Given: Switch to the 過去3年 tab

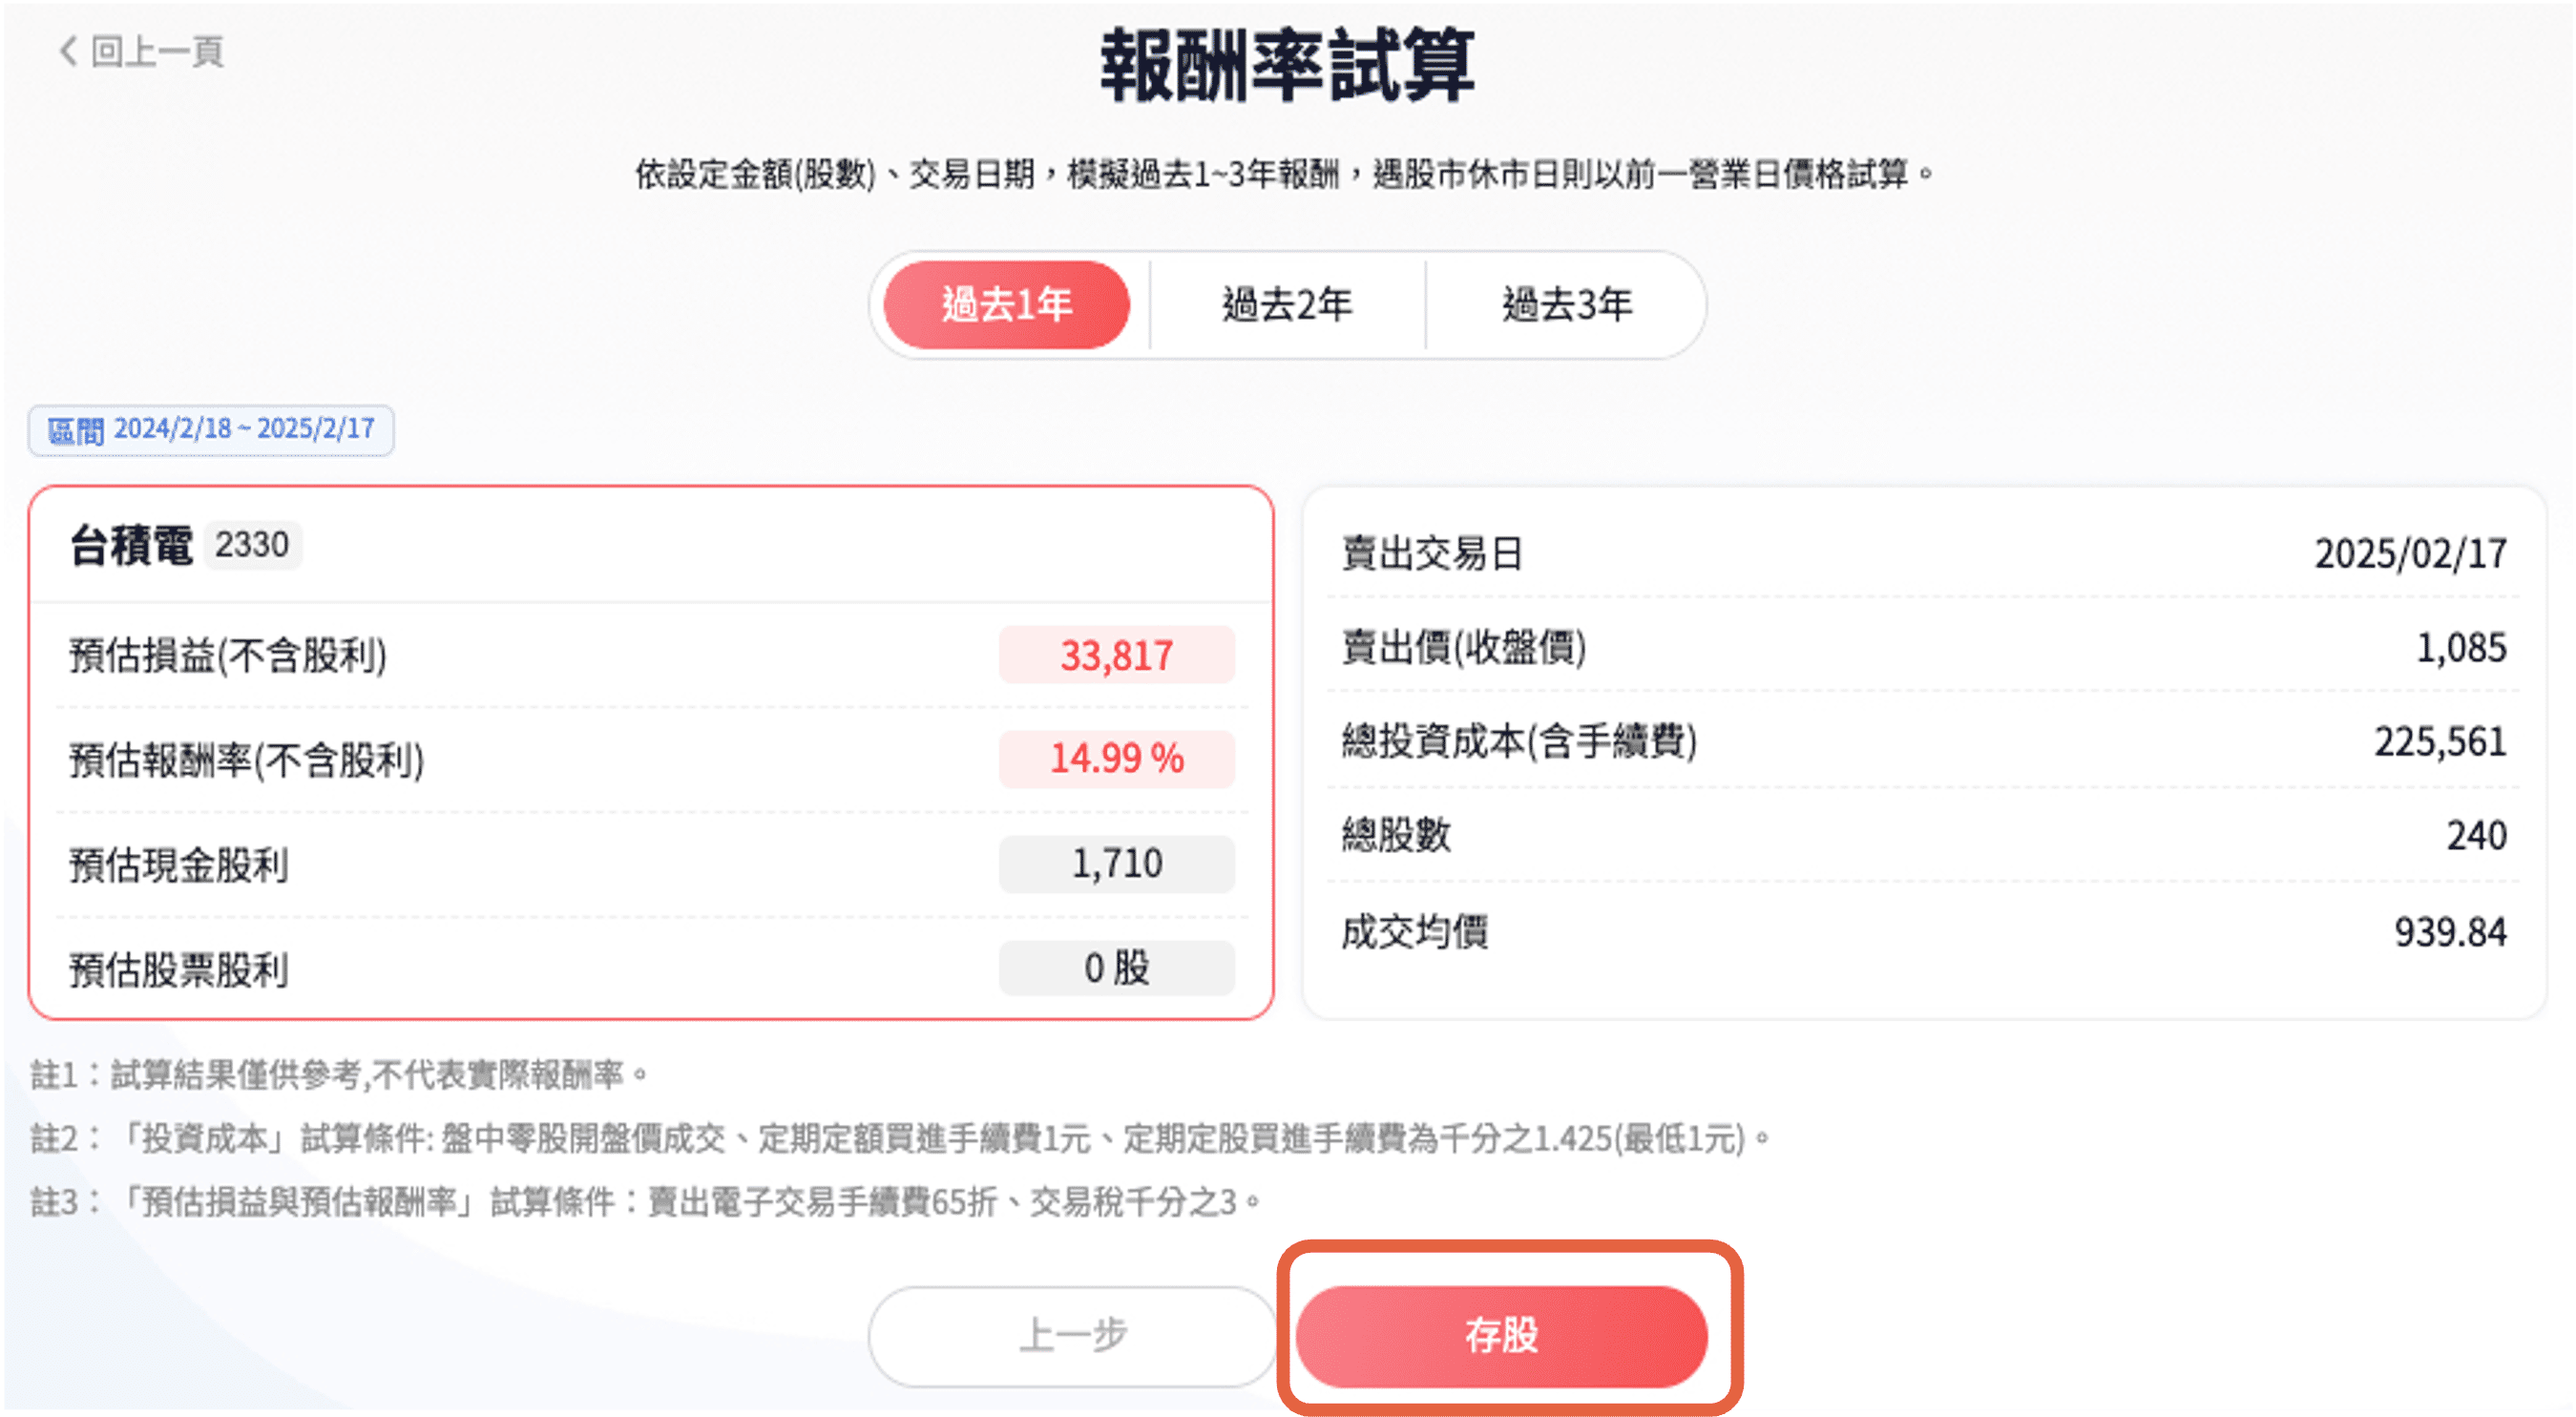Looking at the screenshot, I should pyautogui.click(x=1567, y=305).
